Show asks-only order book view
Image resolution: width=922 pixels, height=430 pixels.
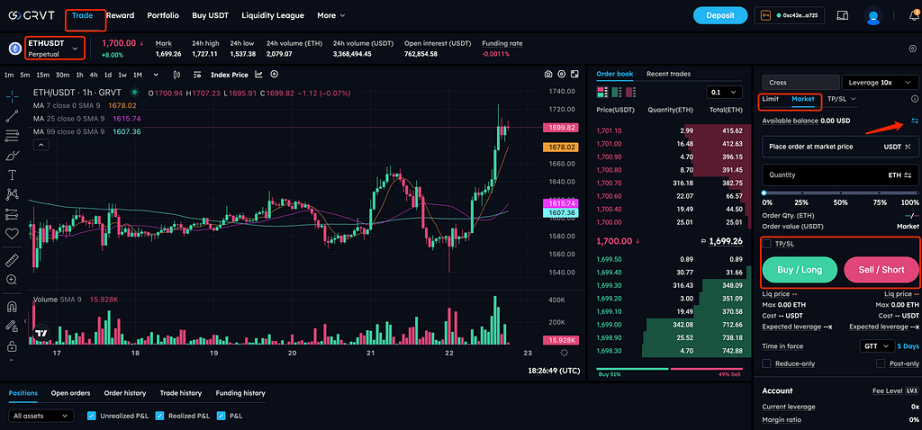coord(630,92)
